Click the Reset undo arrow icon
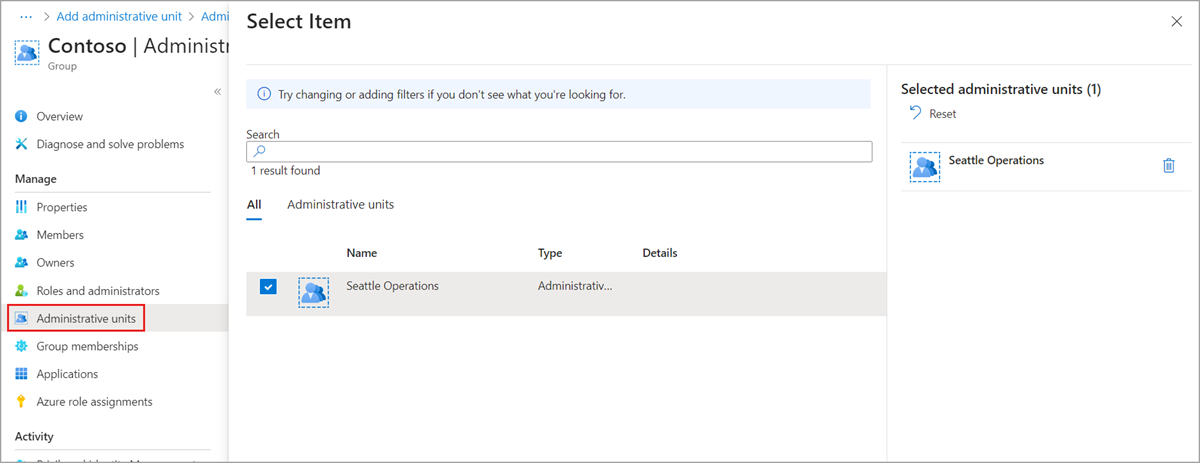The width and height of the screenshot is (1200, 464). (x=915, y=114)
